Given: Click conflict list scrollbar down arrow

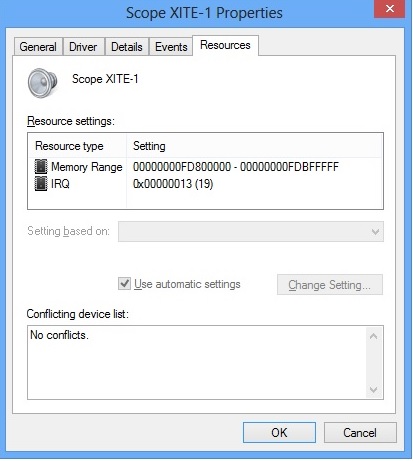Looking at the screenshot, I should (374, 389).
